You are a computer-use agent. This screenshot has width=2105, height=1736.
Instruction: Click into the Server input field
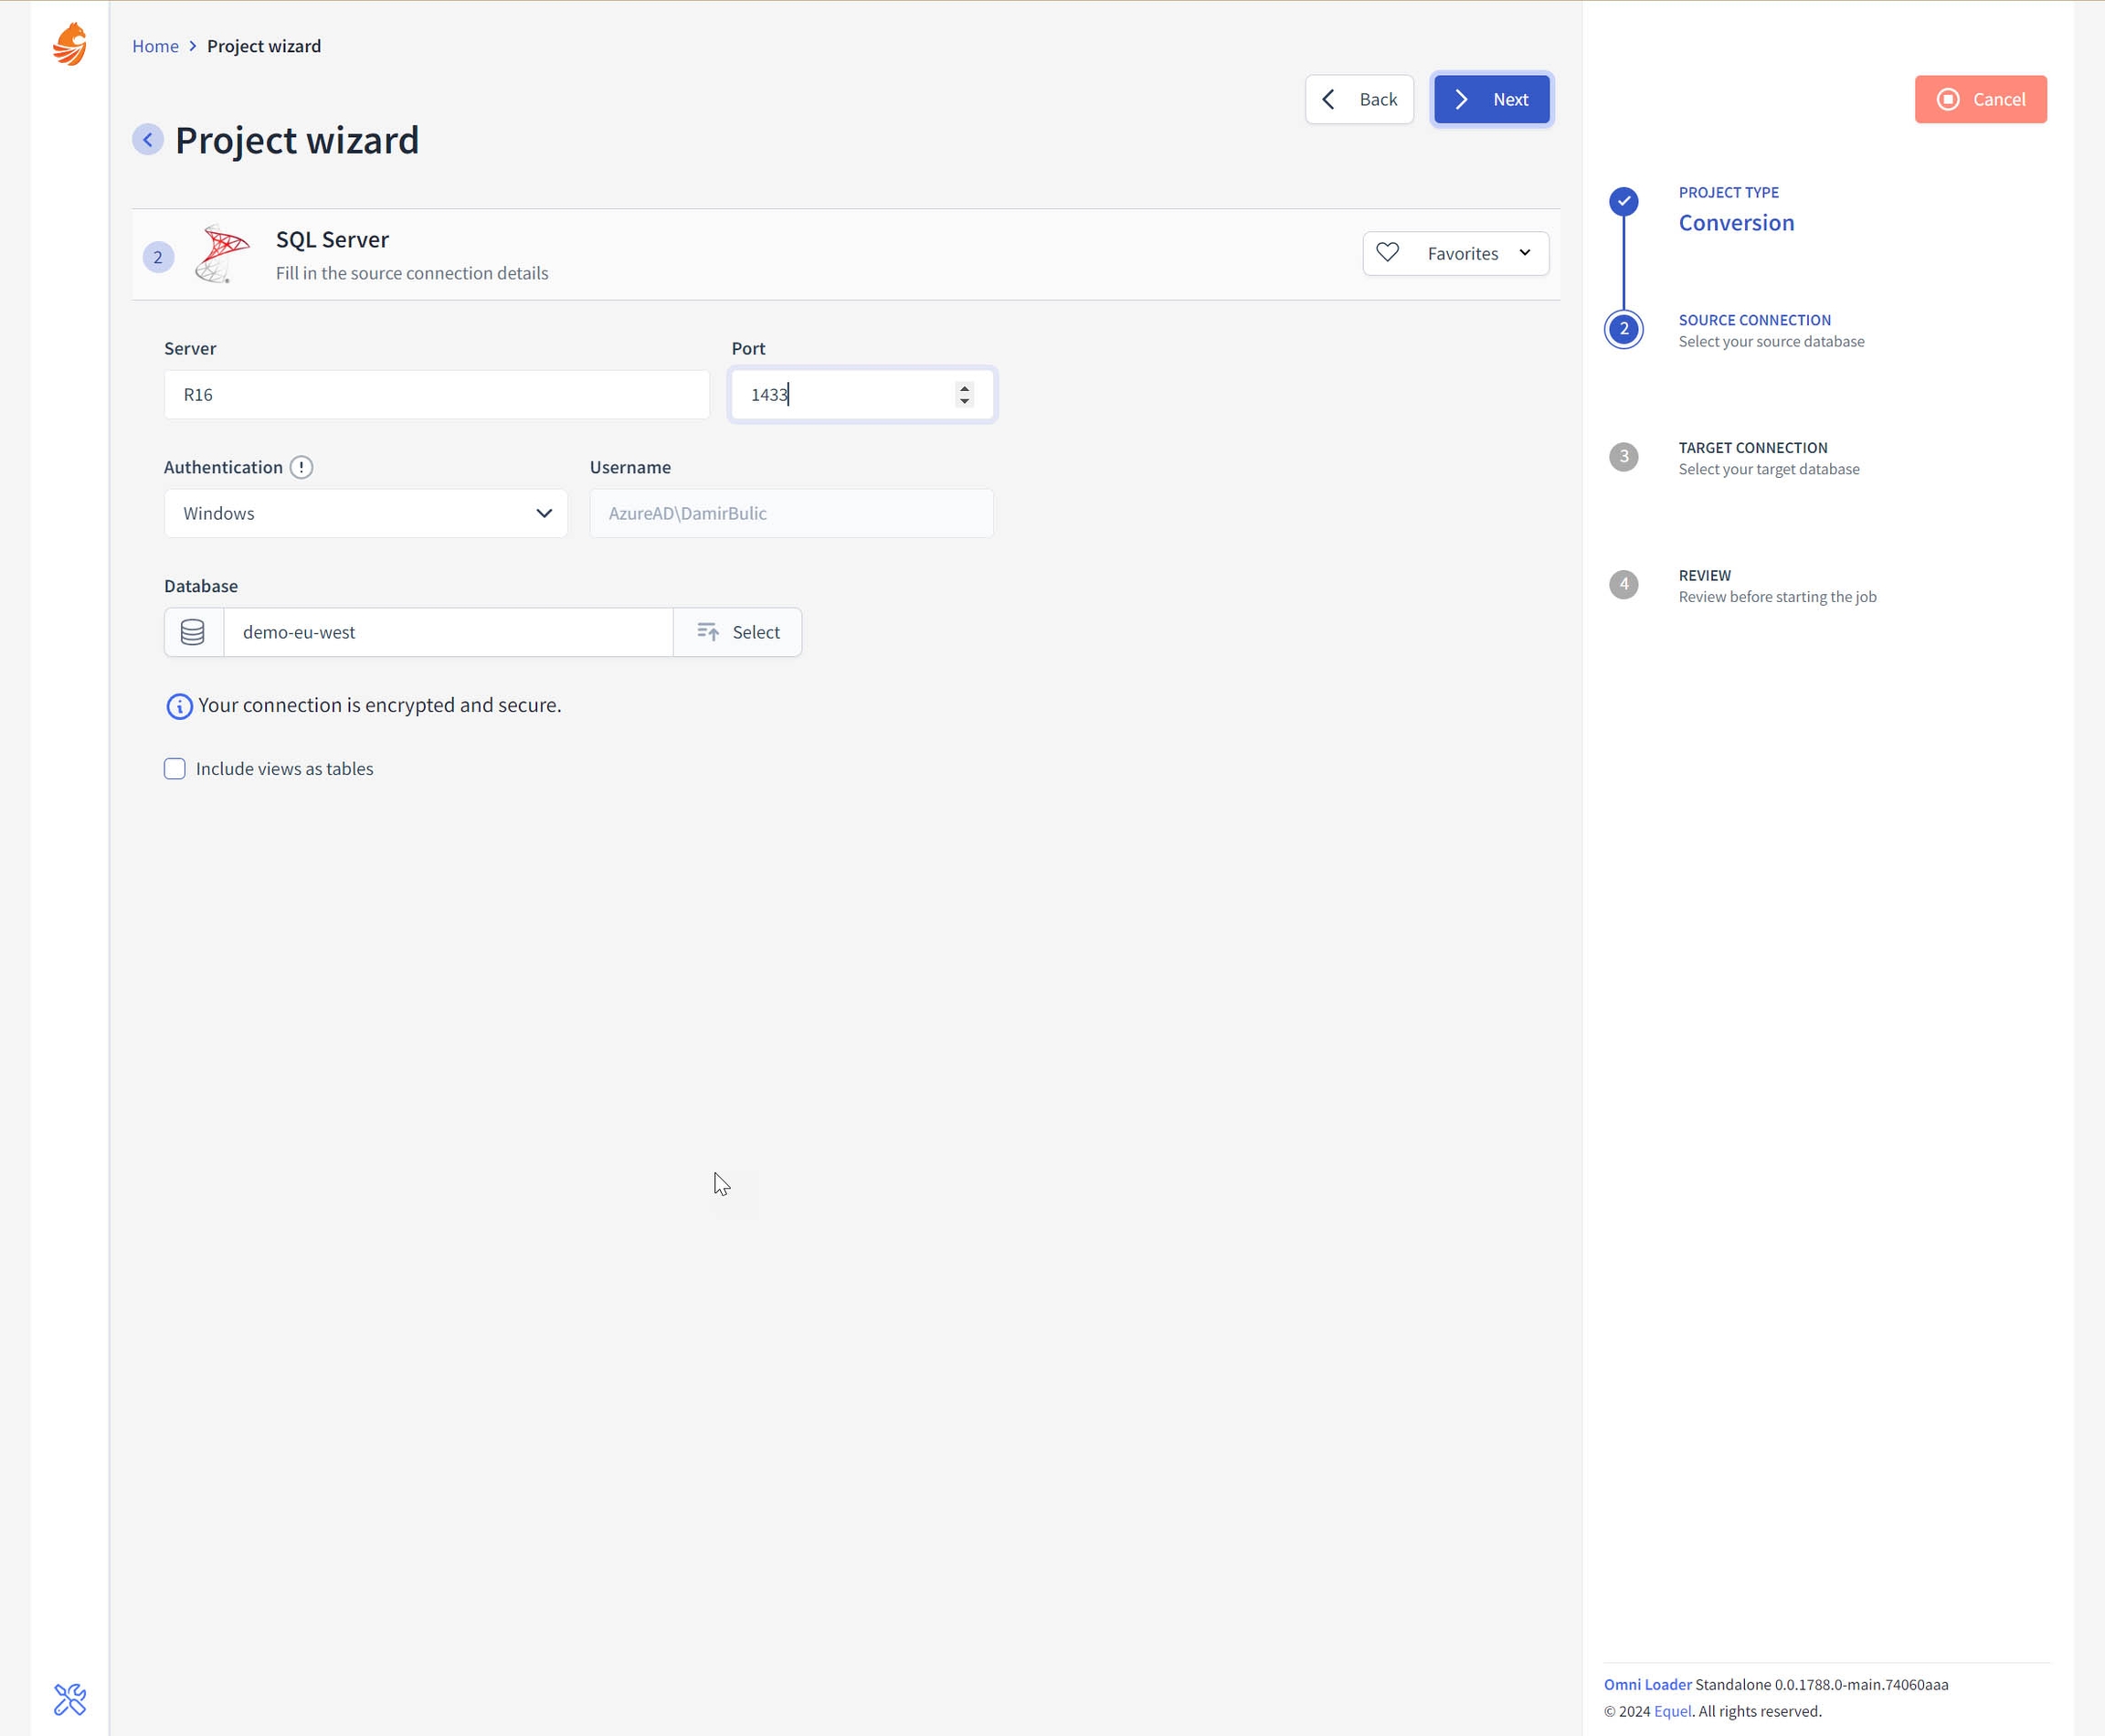pos(436,395)
